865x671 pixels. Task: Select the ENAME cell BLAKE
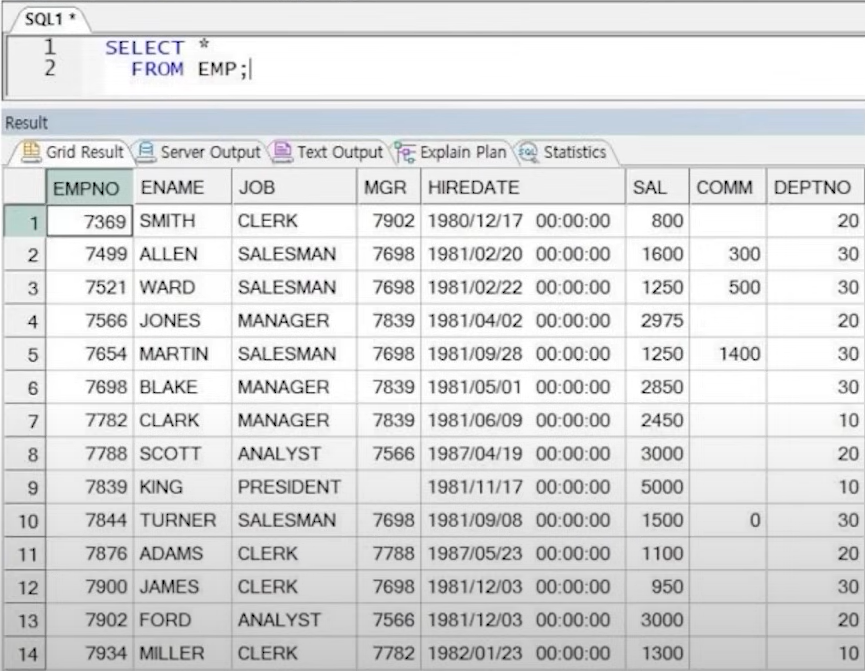coord(183,387)
